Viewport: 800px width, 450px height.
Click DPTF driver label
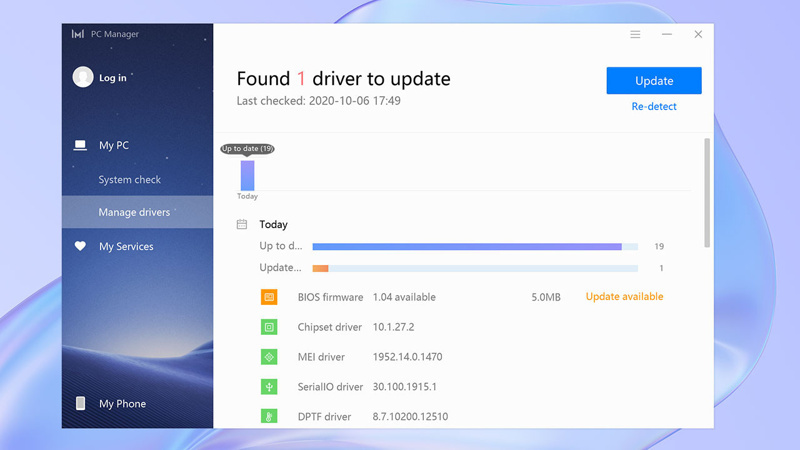pos(324,416)
